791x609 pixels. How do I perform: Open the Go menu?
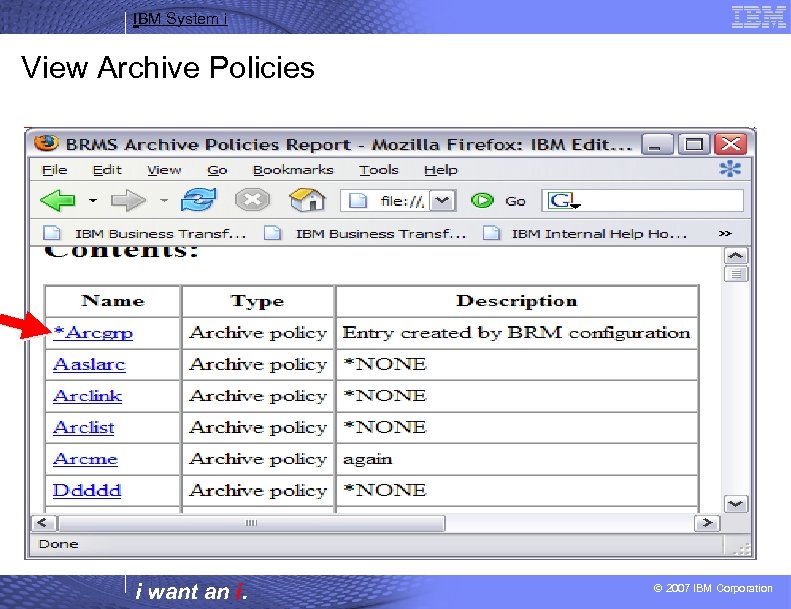click(217, 170)
